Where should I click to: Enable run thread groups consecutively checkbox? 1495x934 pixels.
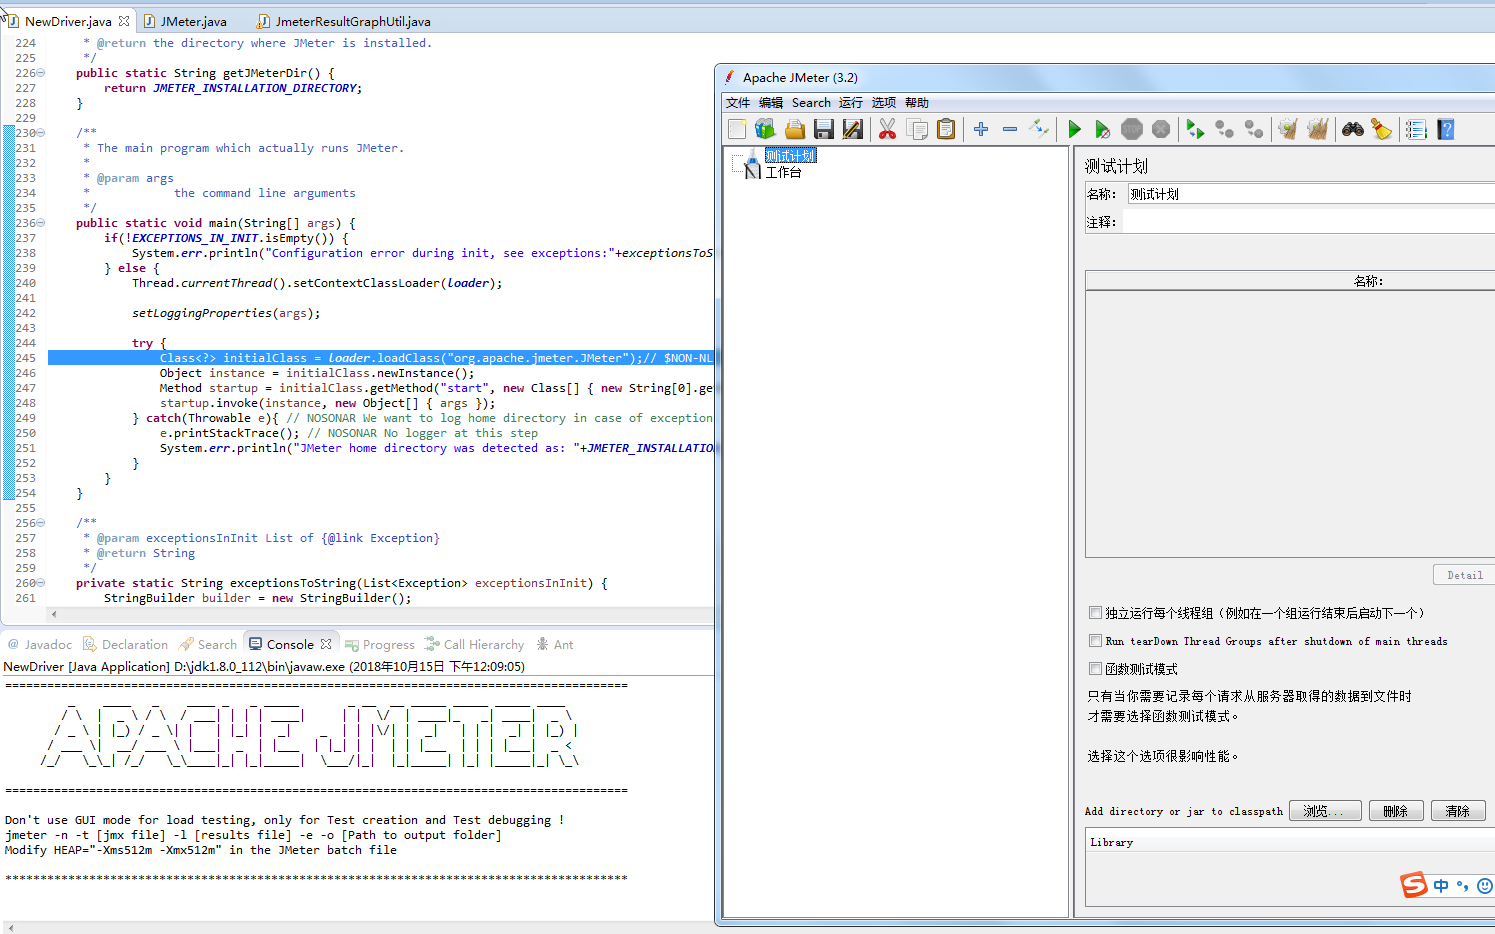tap(1095, 613)
